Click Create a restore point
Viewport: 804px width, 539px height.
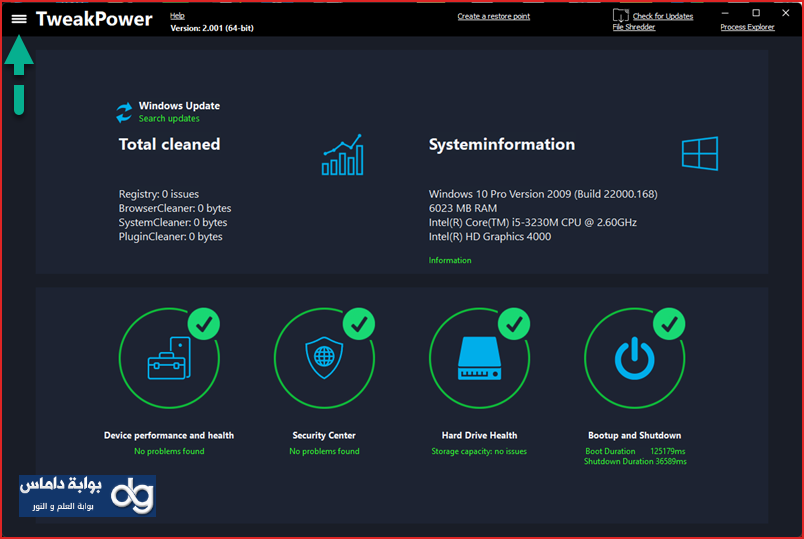coord(494,16)
